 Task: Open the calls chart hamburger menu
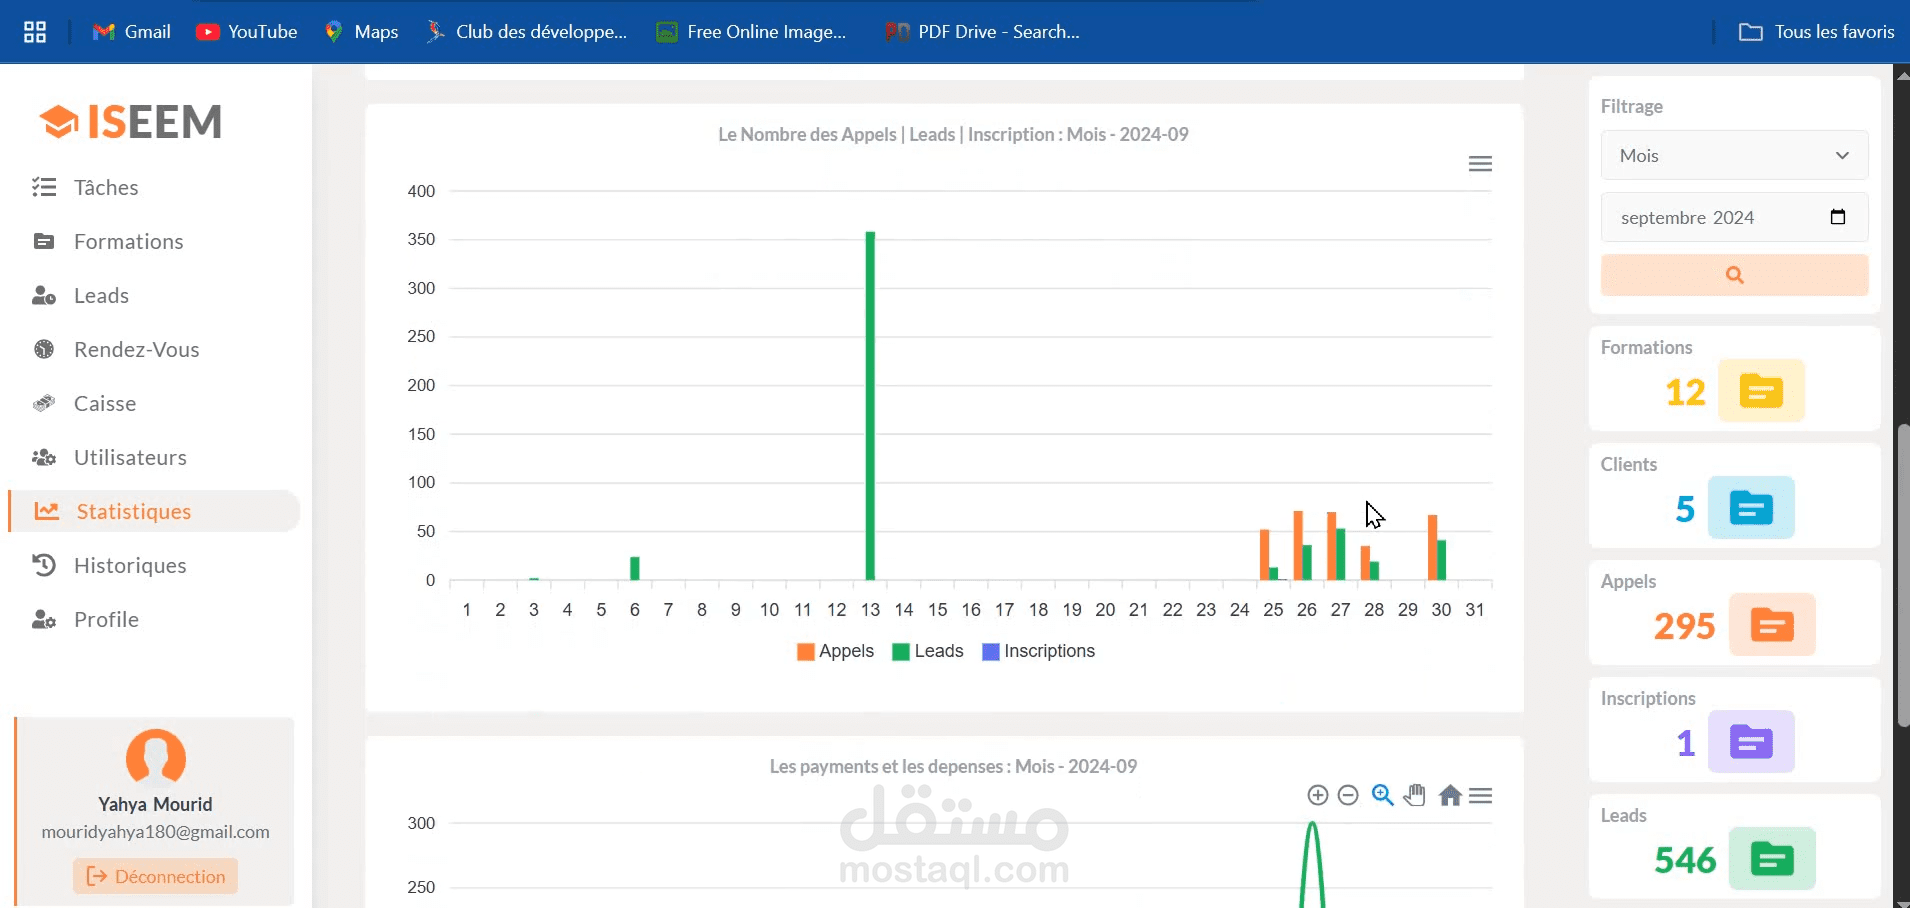pos(1480,164)
